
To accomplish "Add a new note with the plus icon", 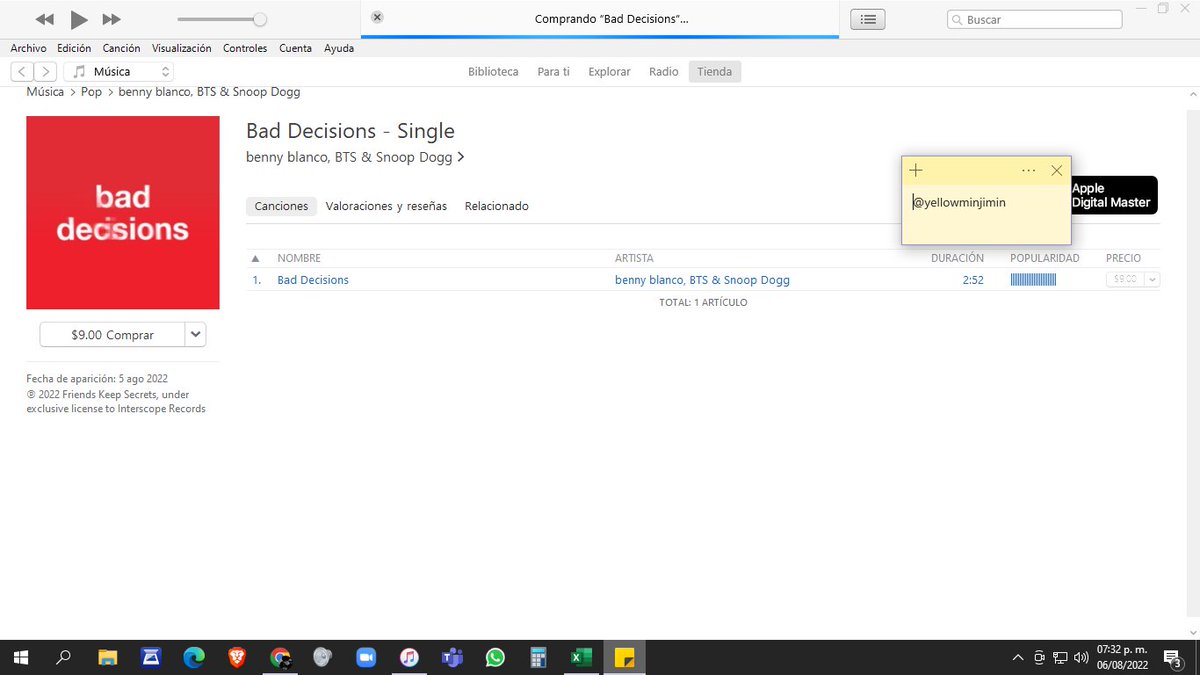I will click(915, 170).
